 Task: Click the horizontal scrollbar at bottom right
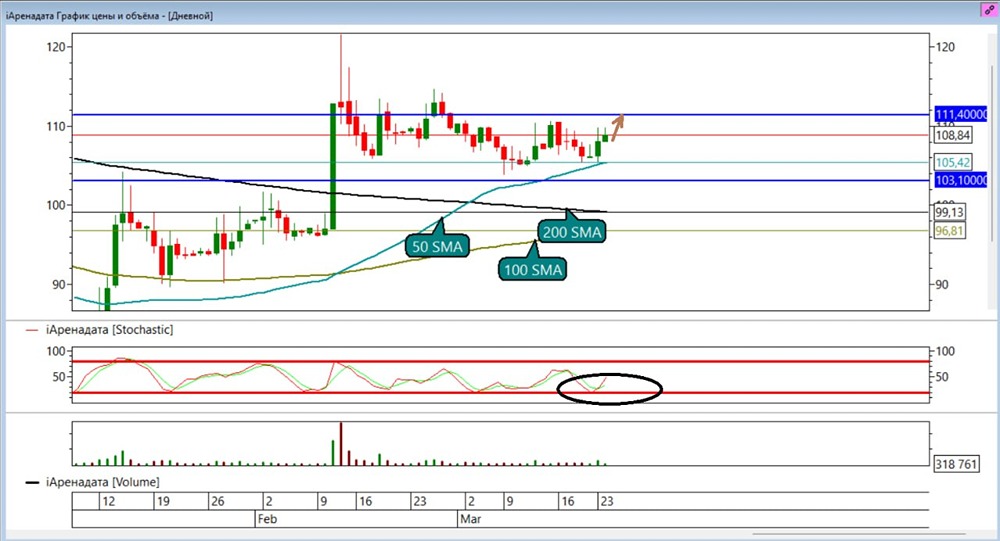[859, 534]
